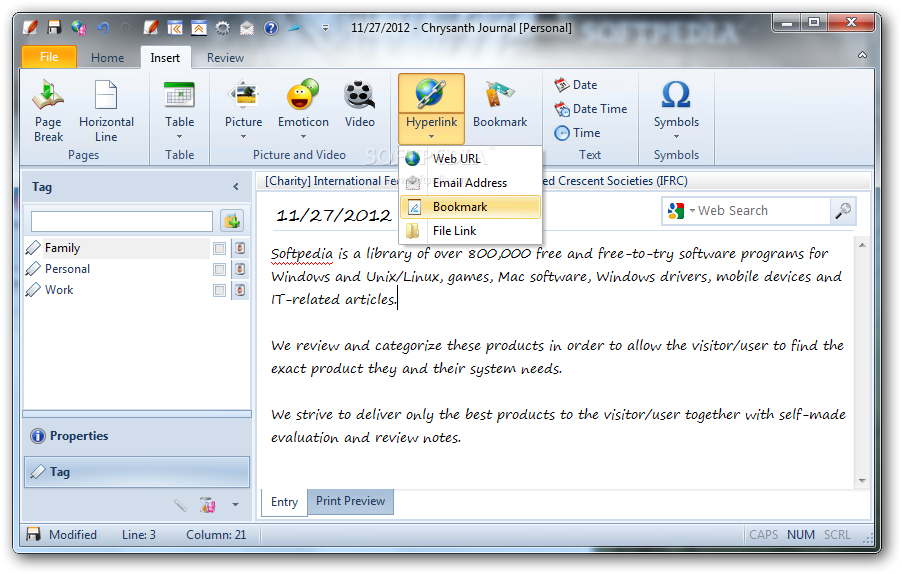Select the Work tag row
Image resolution: width=902 pixels, height=574 pixels.
pos(117,290)
